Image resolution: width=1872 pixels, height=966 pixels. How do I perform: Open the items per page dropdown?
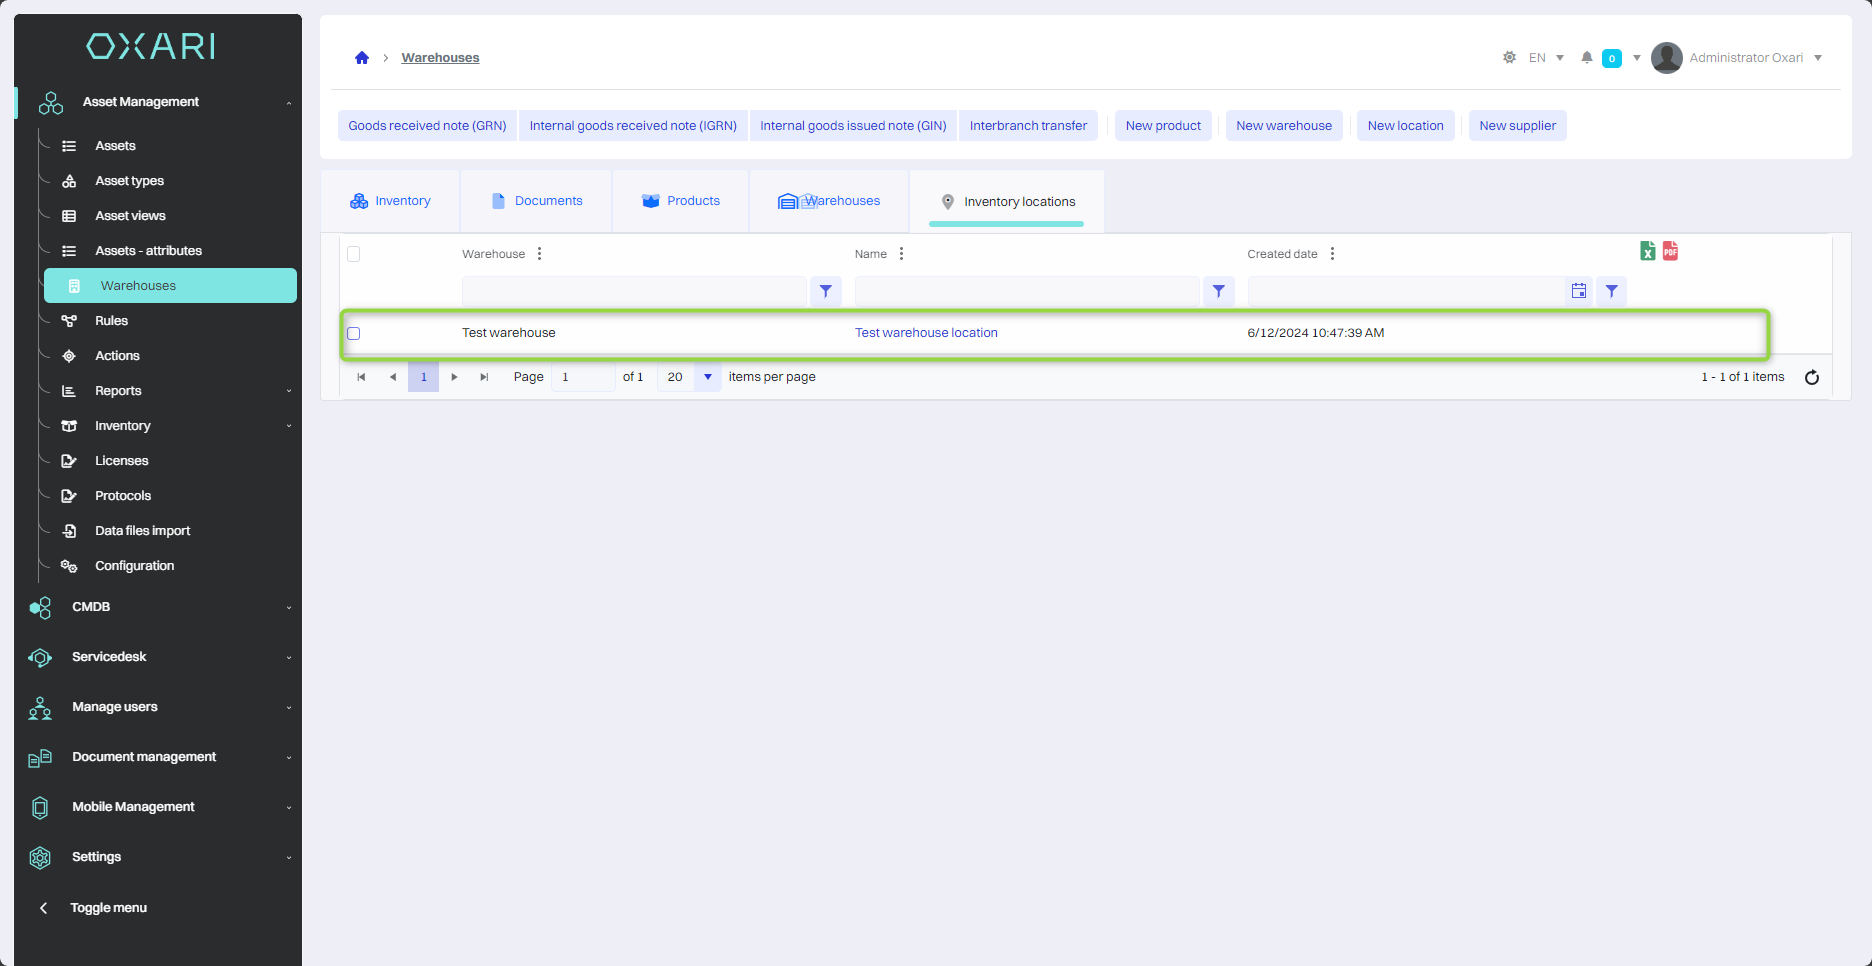(x=707, y=377)
